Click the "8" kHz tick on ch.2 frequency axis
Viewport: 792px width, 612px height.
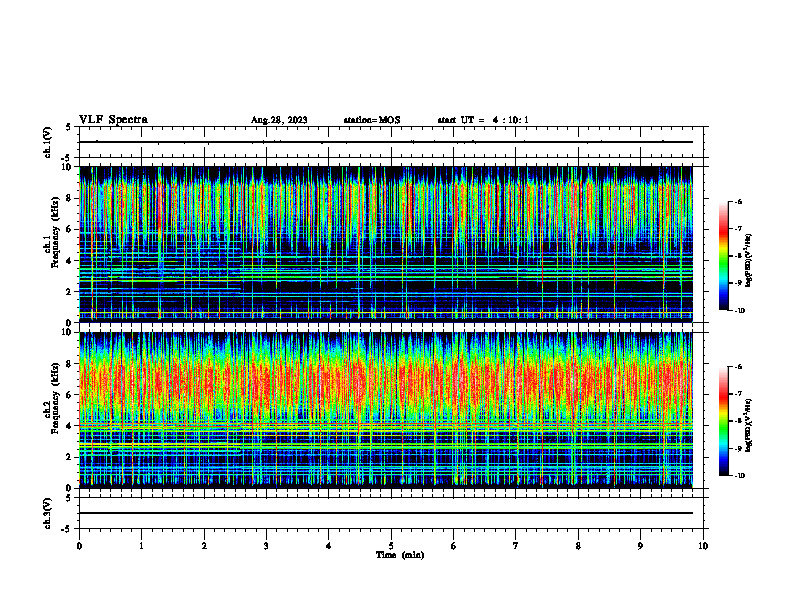point(70,364)
